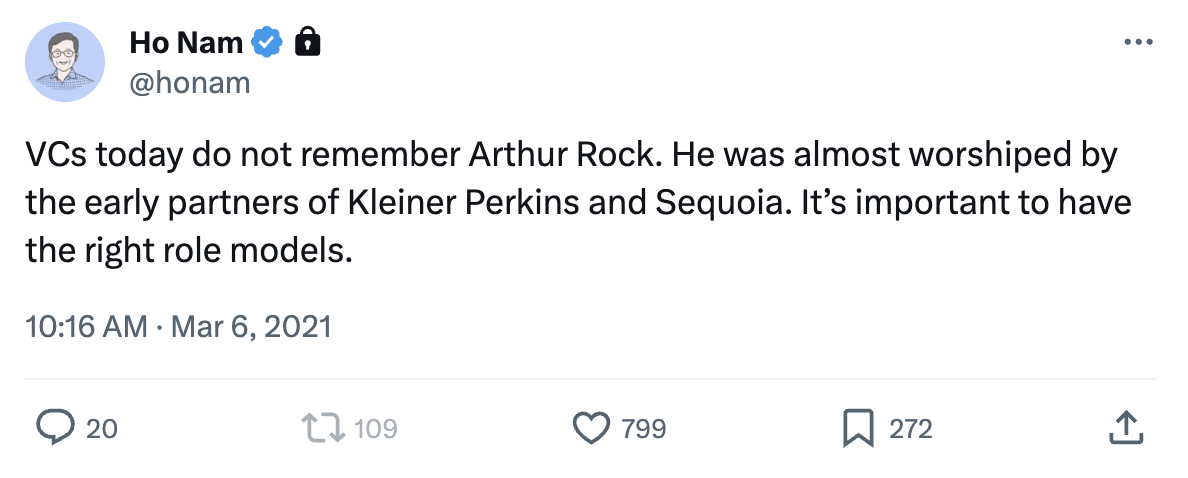Open the @honam handle link
This screenshot has height=478, width=1188.
click(x=189, y=82)
